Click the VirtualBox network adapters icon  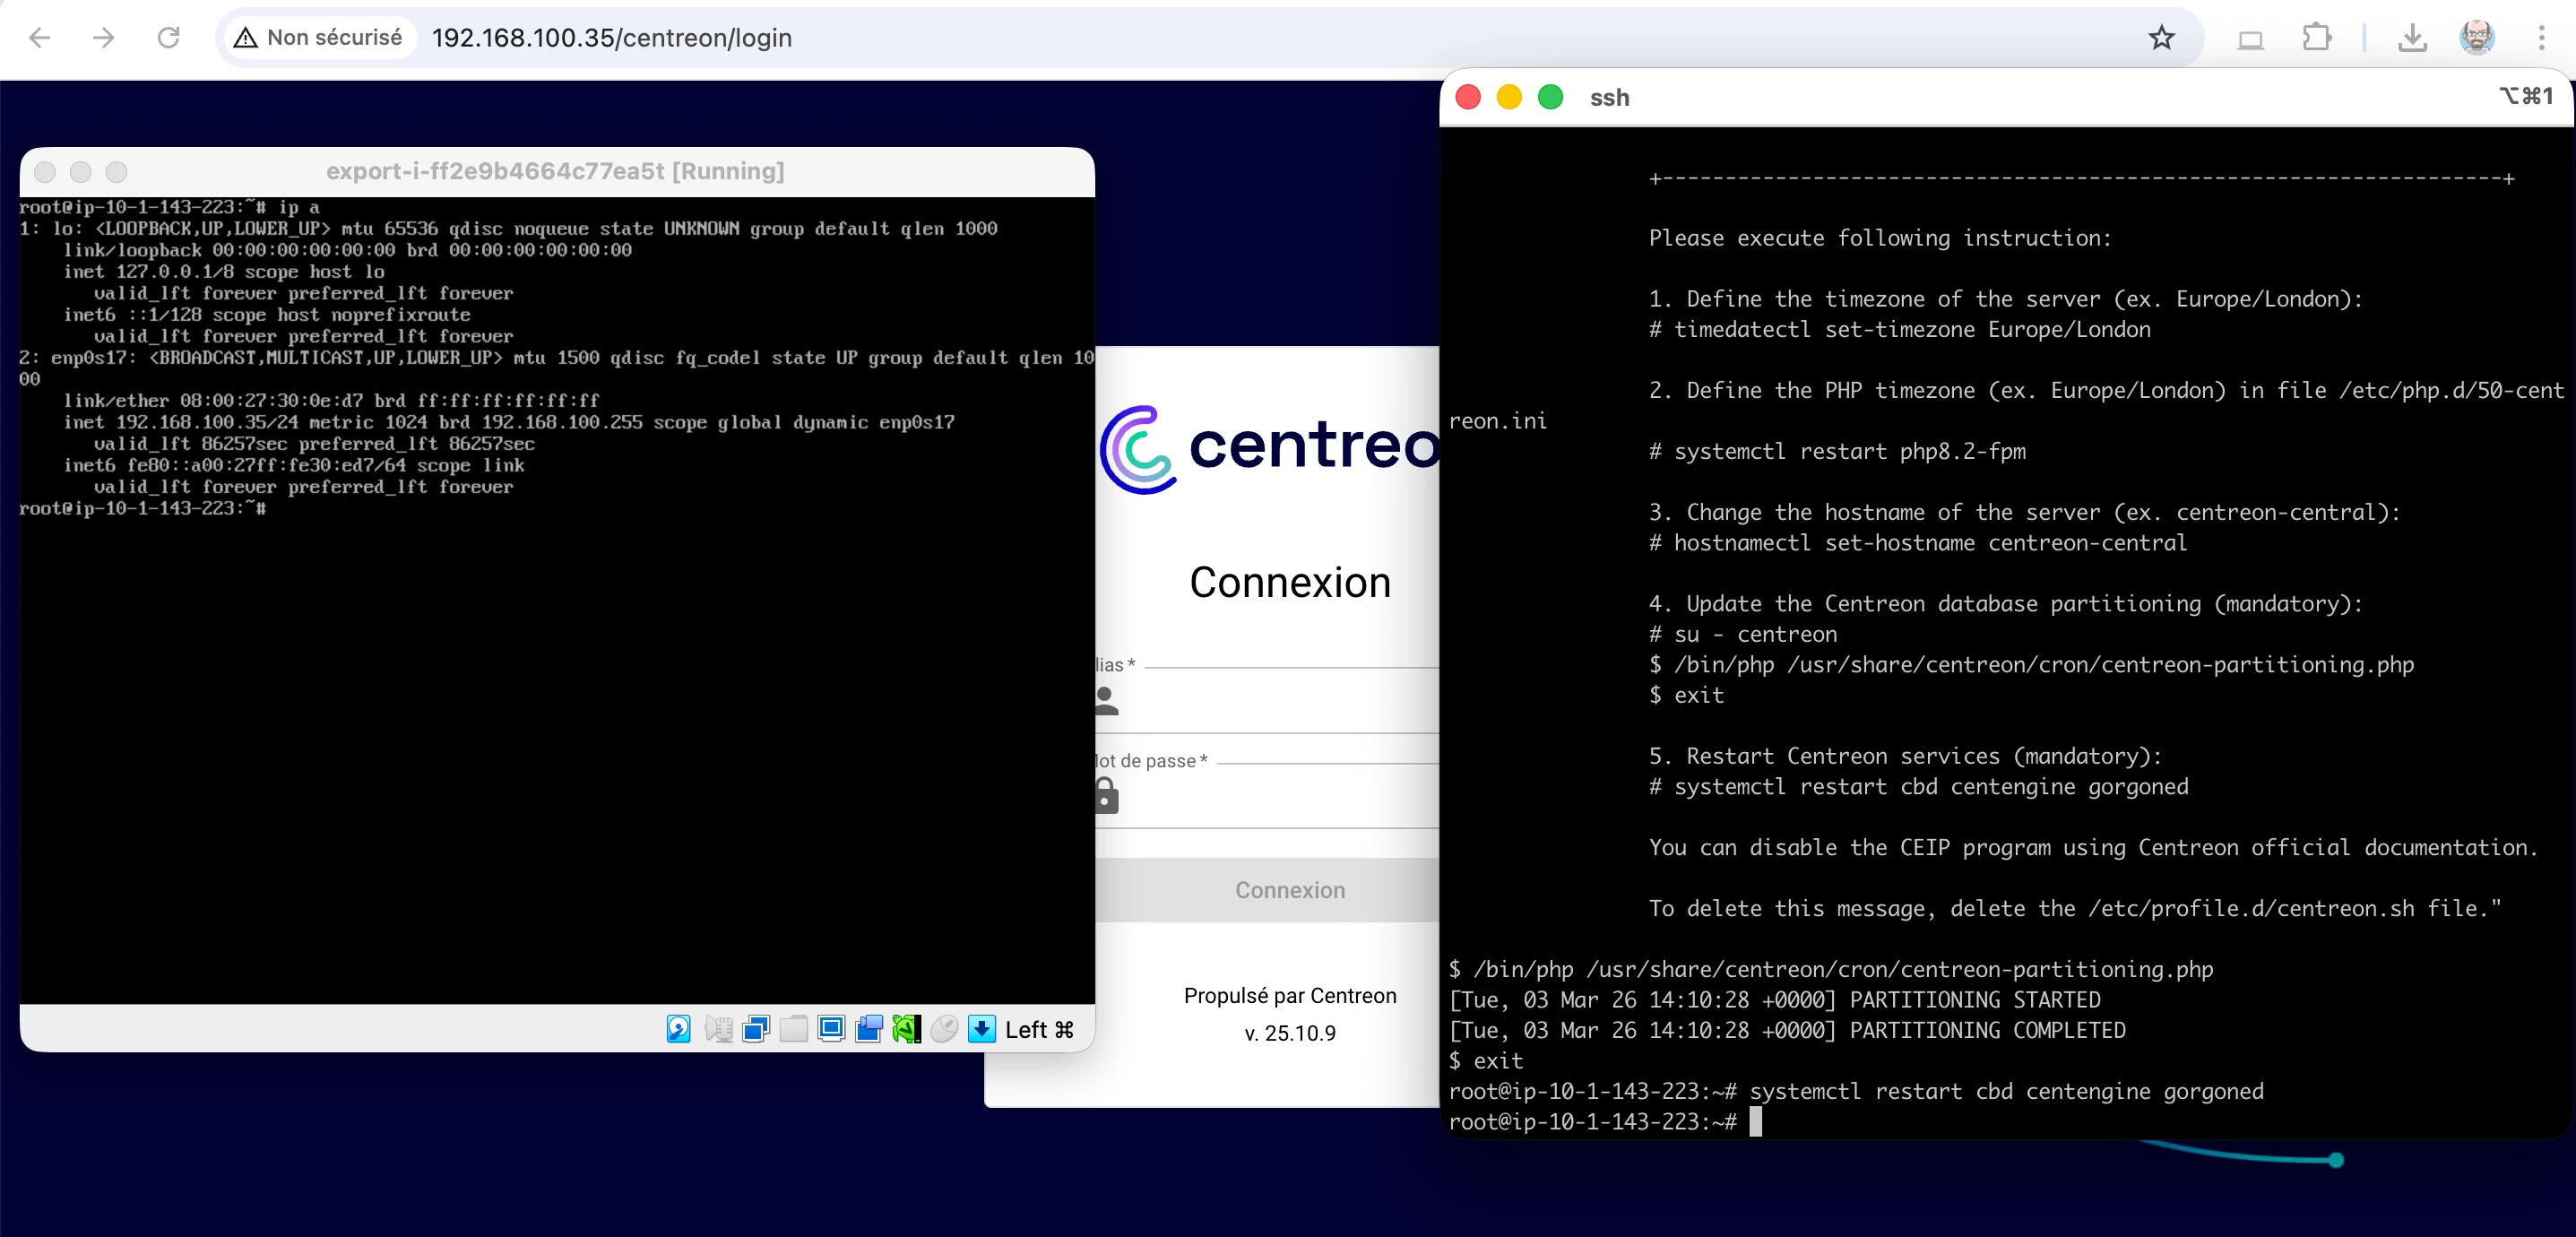coord(756,1029)
